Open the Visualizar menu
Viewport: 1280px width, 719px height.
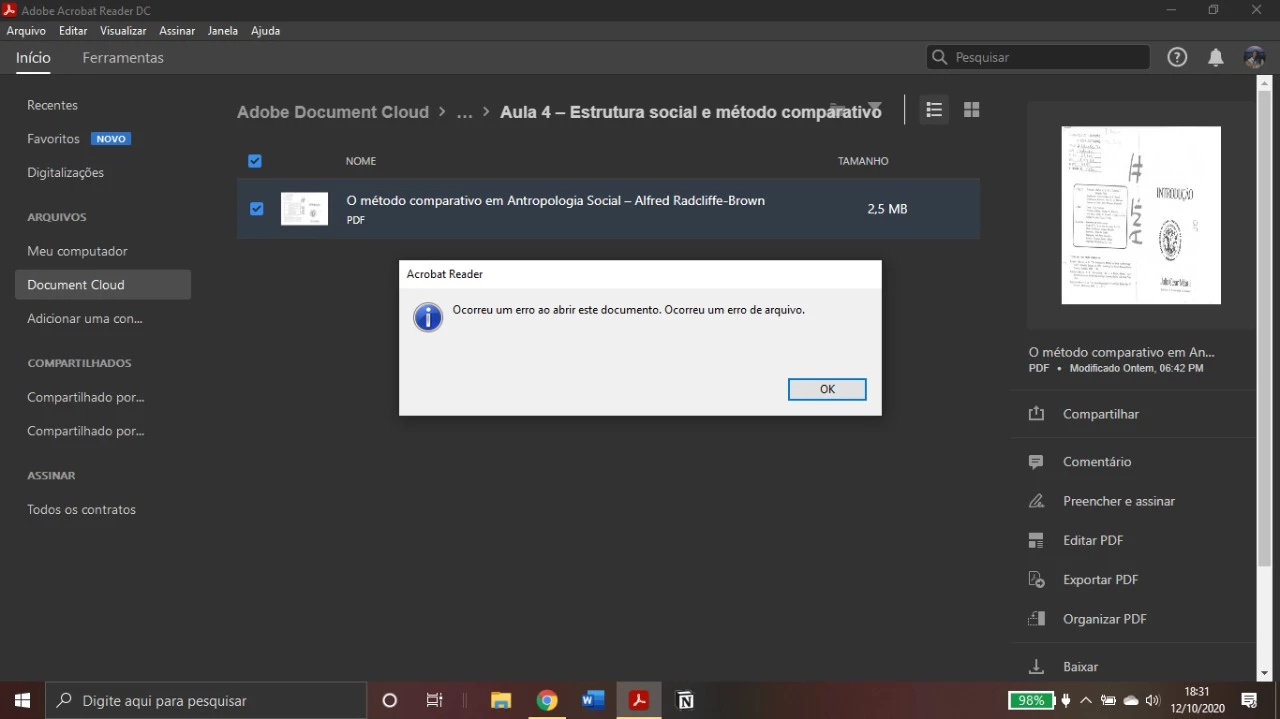[x=123, y=31]
